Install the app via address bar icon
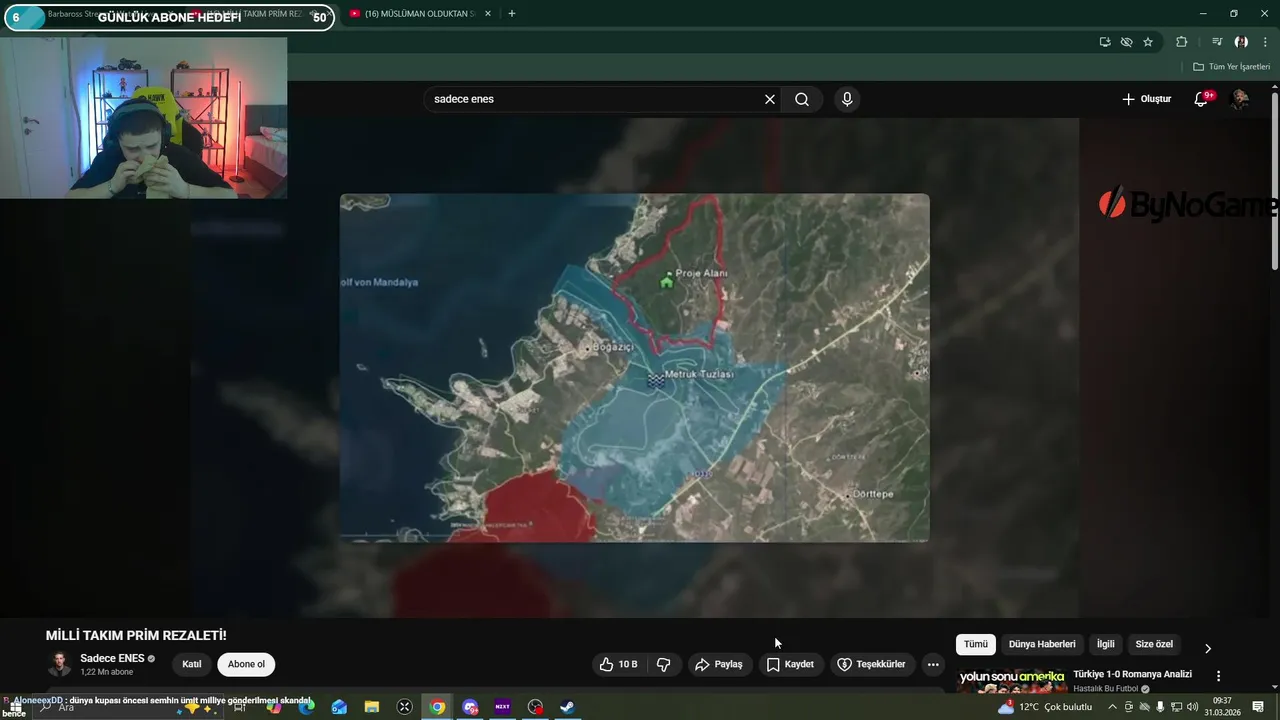1280x720 pixels. tap(1105, 42)
